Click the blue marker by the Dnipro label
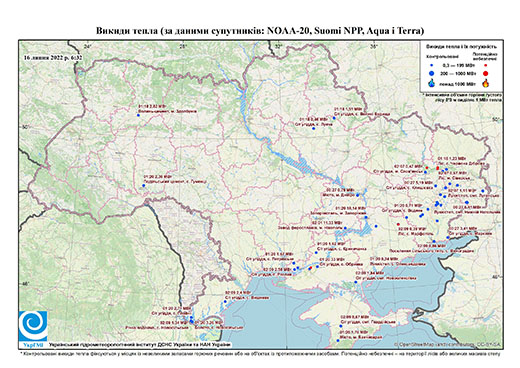 coord(358,195)
